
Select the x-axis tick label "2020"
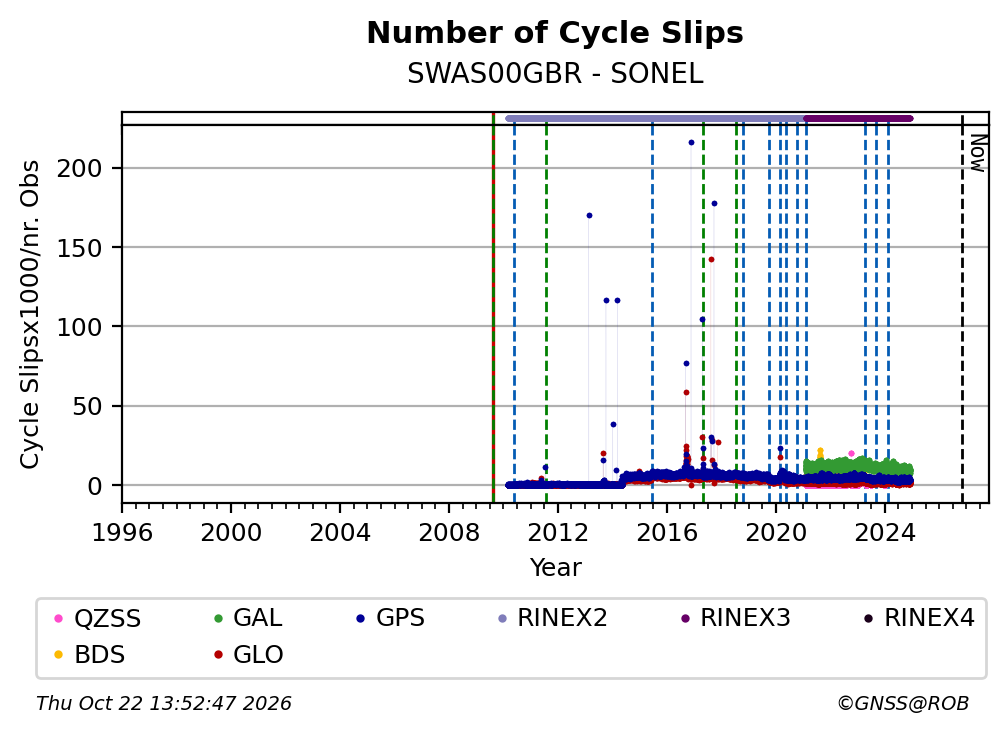pos(775,533)
